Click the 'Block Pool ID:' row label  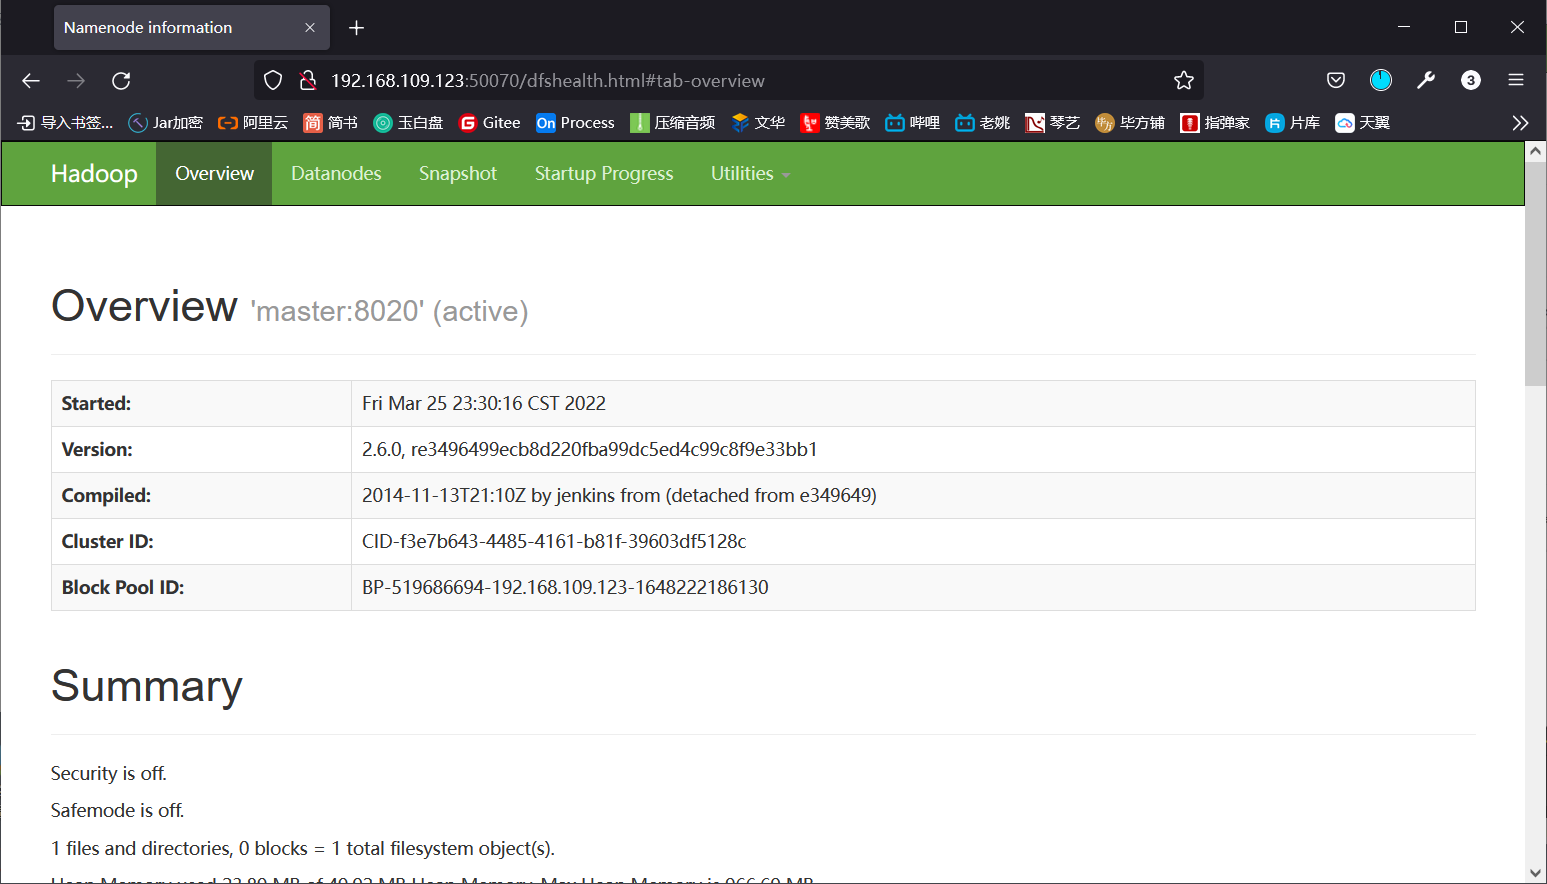point(123,588)
